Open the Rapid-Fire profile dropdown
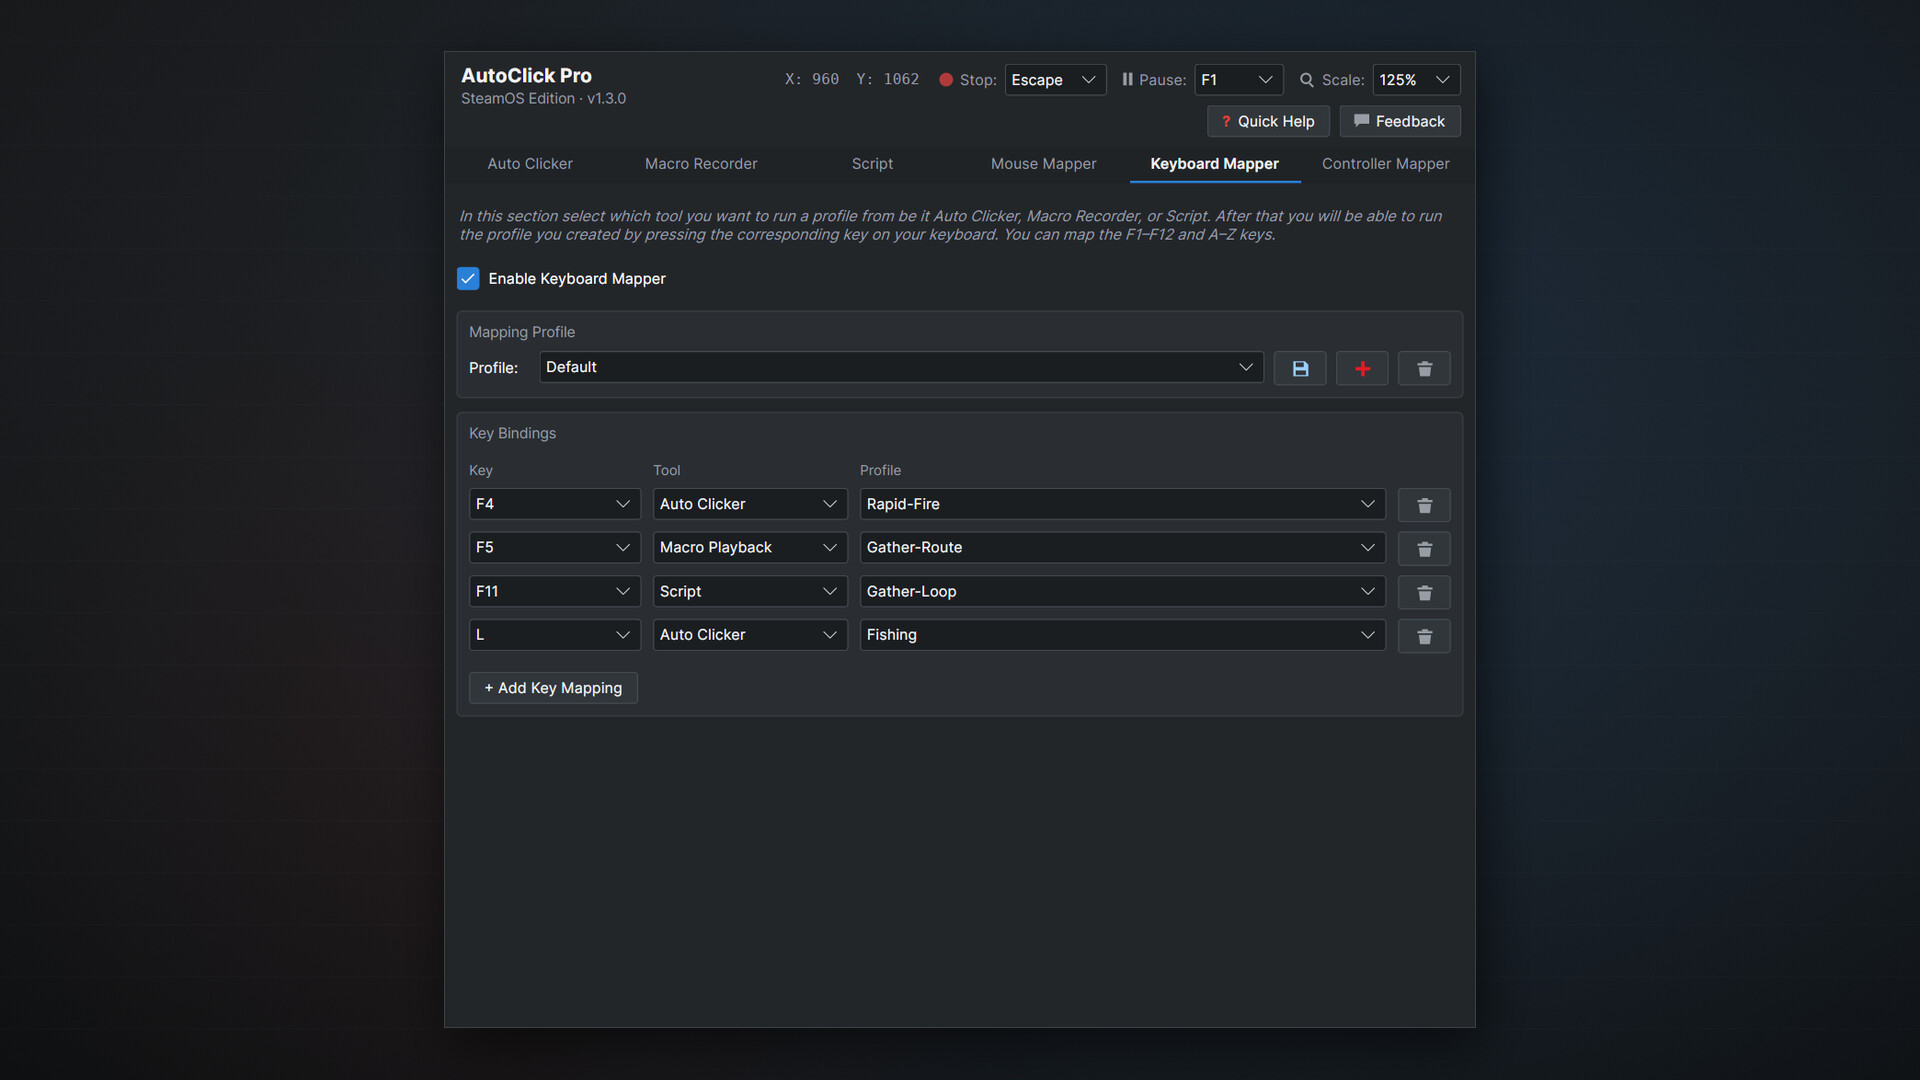The image size is (1920, 1080). [1122, 504]
